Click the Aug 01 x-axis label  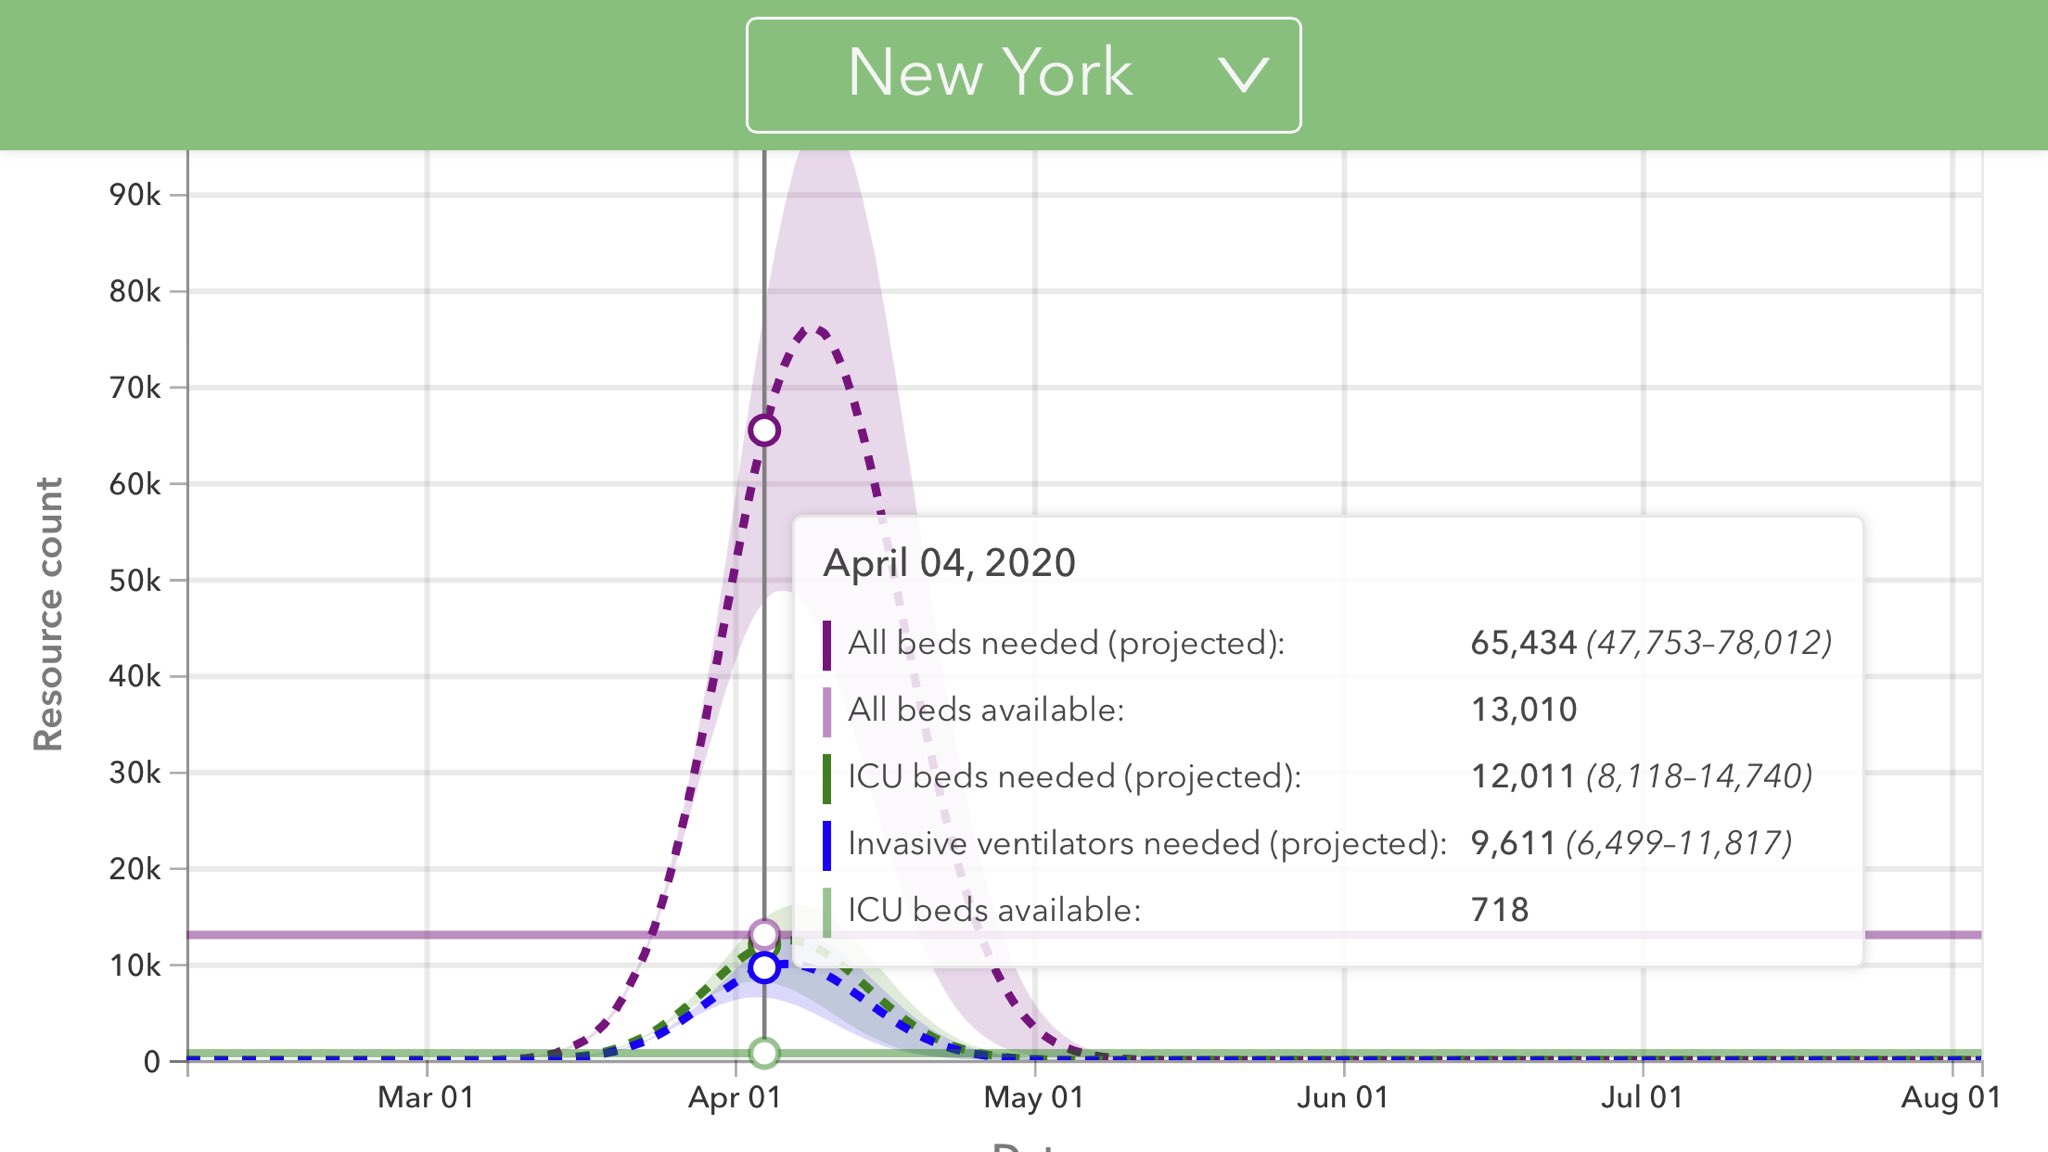click(1951, 1098)
